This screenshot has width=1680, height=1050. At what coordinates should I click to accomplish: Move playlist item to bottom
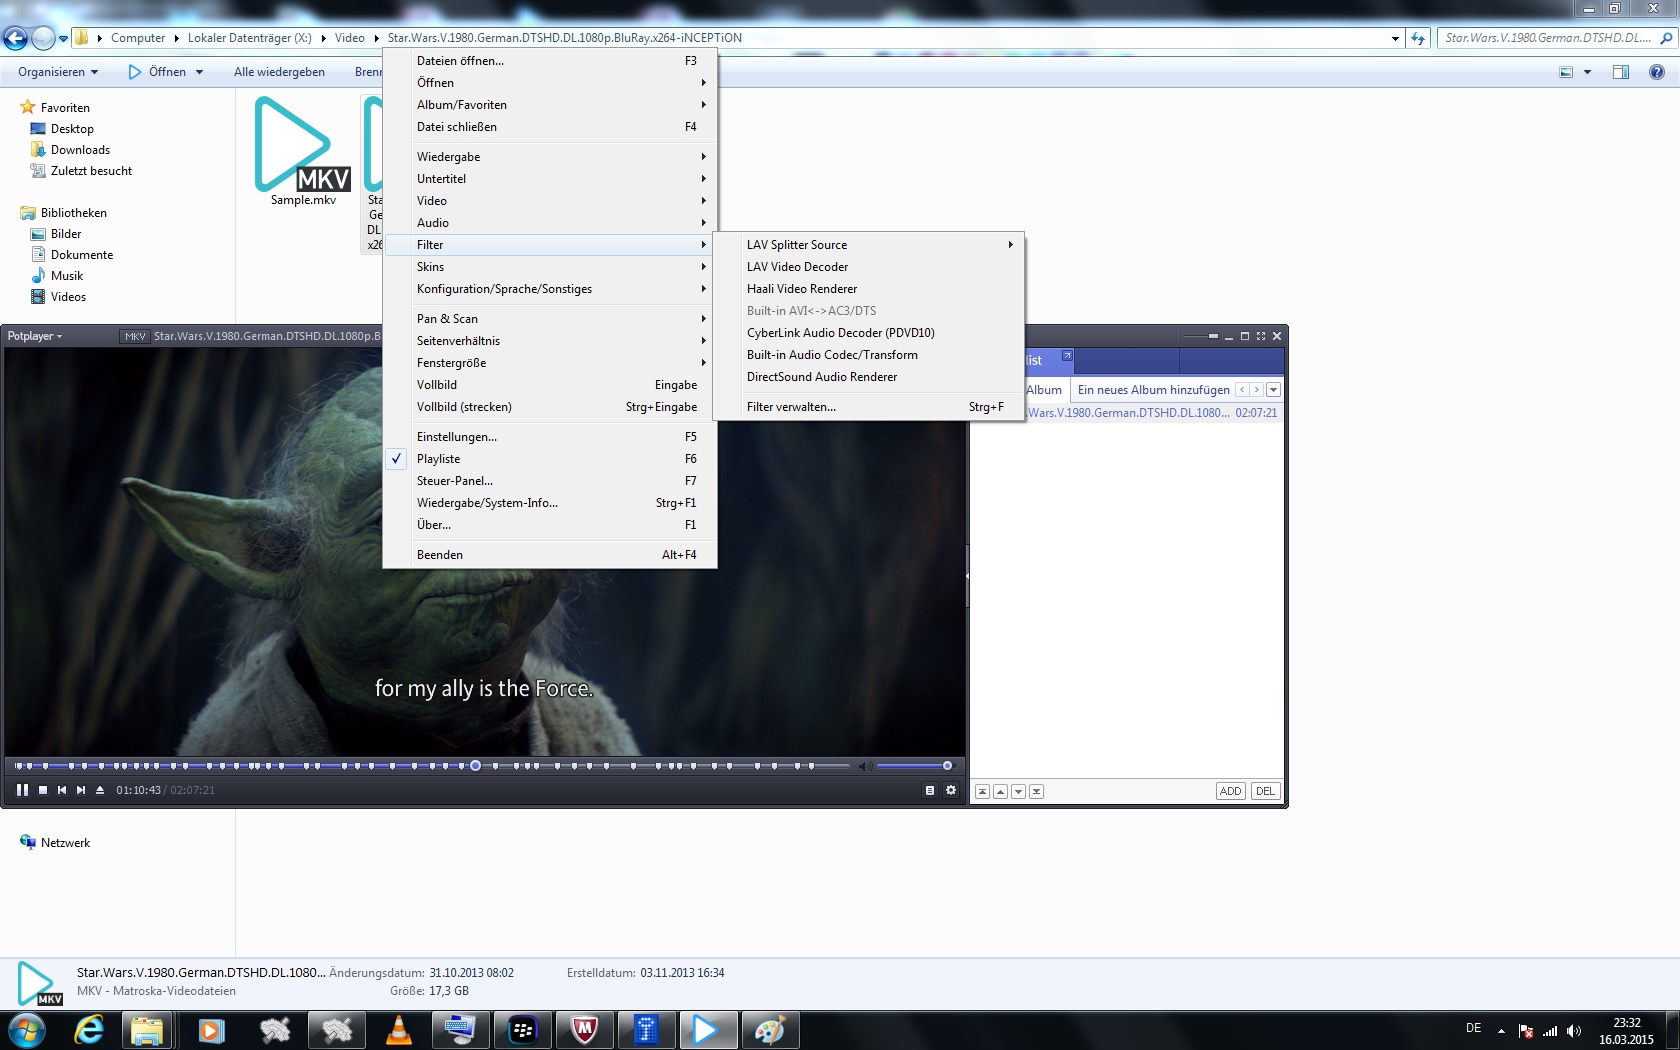click(1037, 791)
